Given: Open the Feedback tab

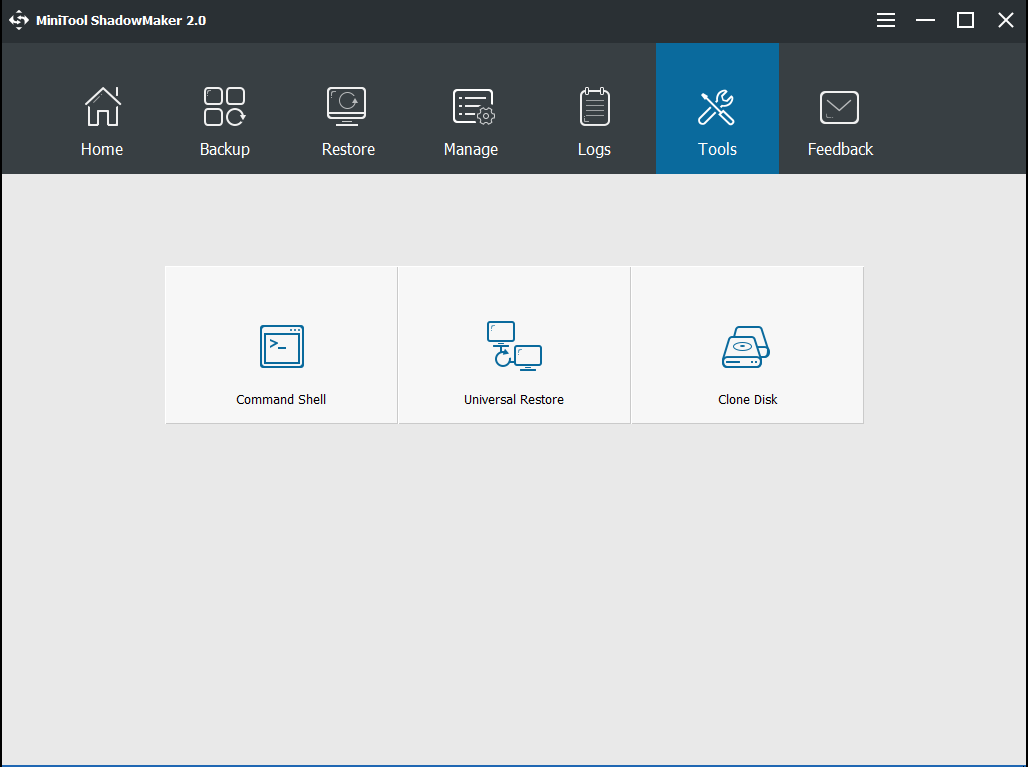Looking at the screenshot, I should coord(840,109).
